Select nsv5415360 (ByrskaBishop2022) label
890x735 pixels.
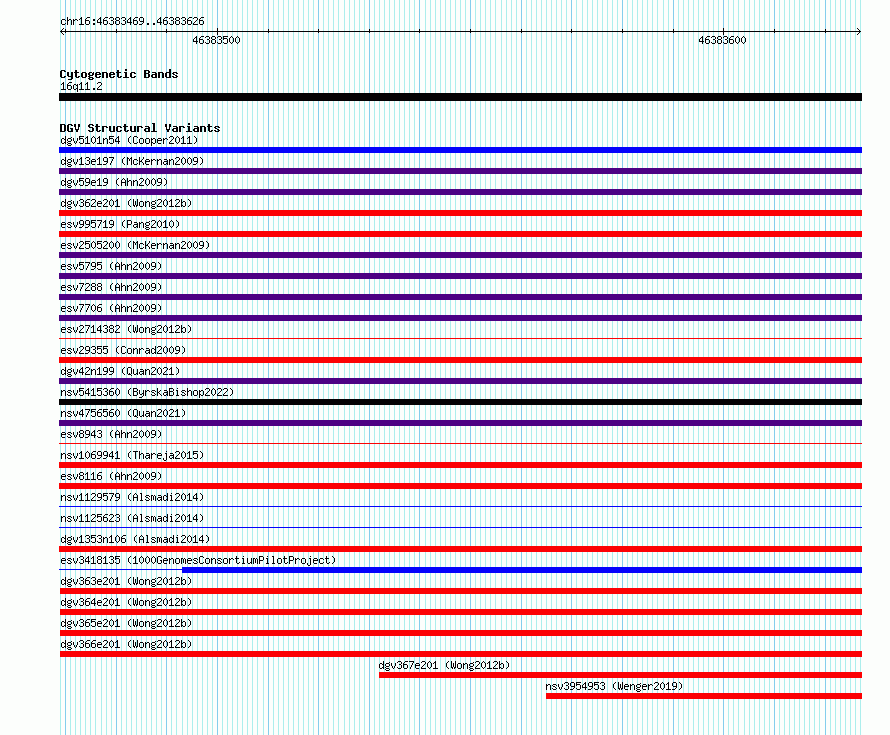(x=147, y=392)
